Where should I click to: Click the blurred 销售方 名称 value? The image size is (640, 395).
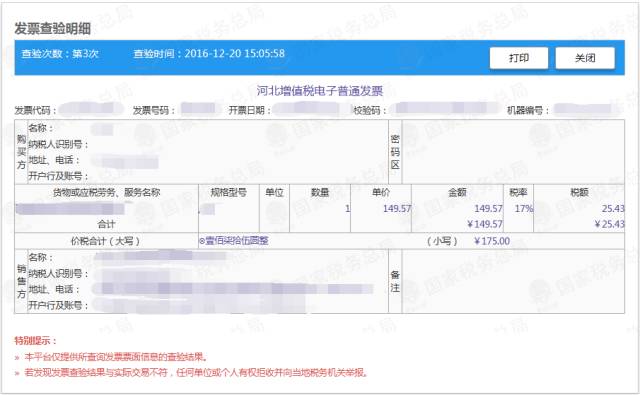click(159, 257)
